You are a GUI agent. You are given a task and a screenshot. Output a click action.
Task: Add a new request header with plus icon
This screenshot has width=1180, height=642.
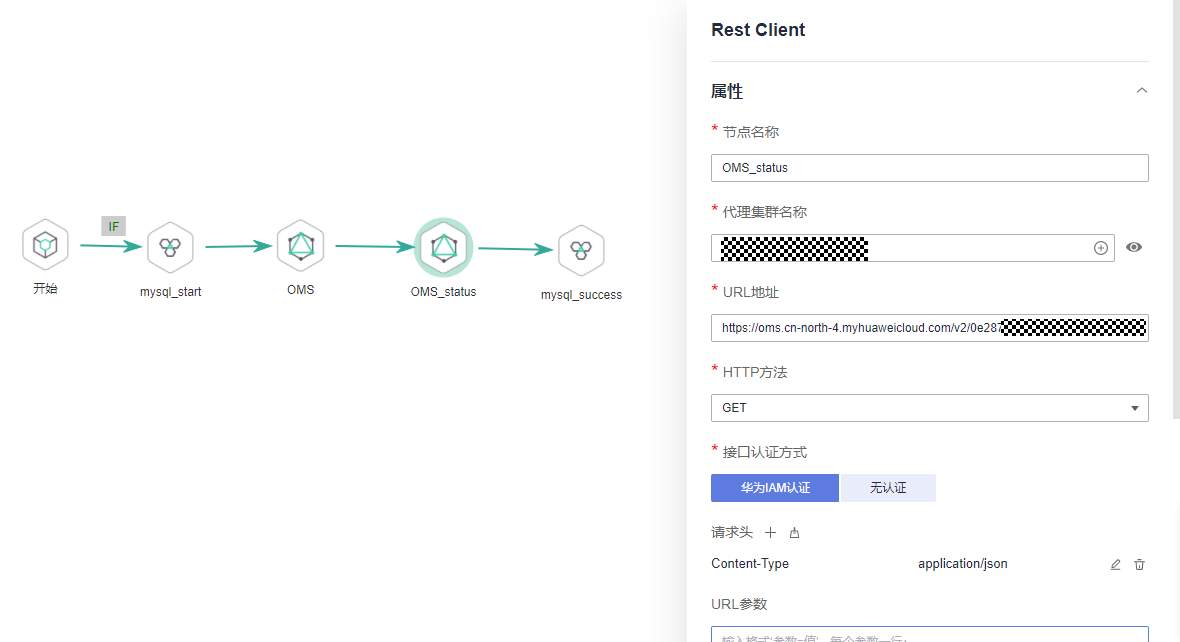(x=771, y=533)
